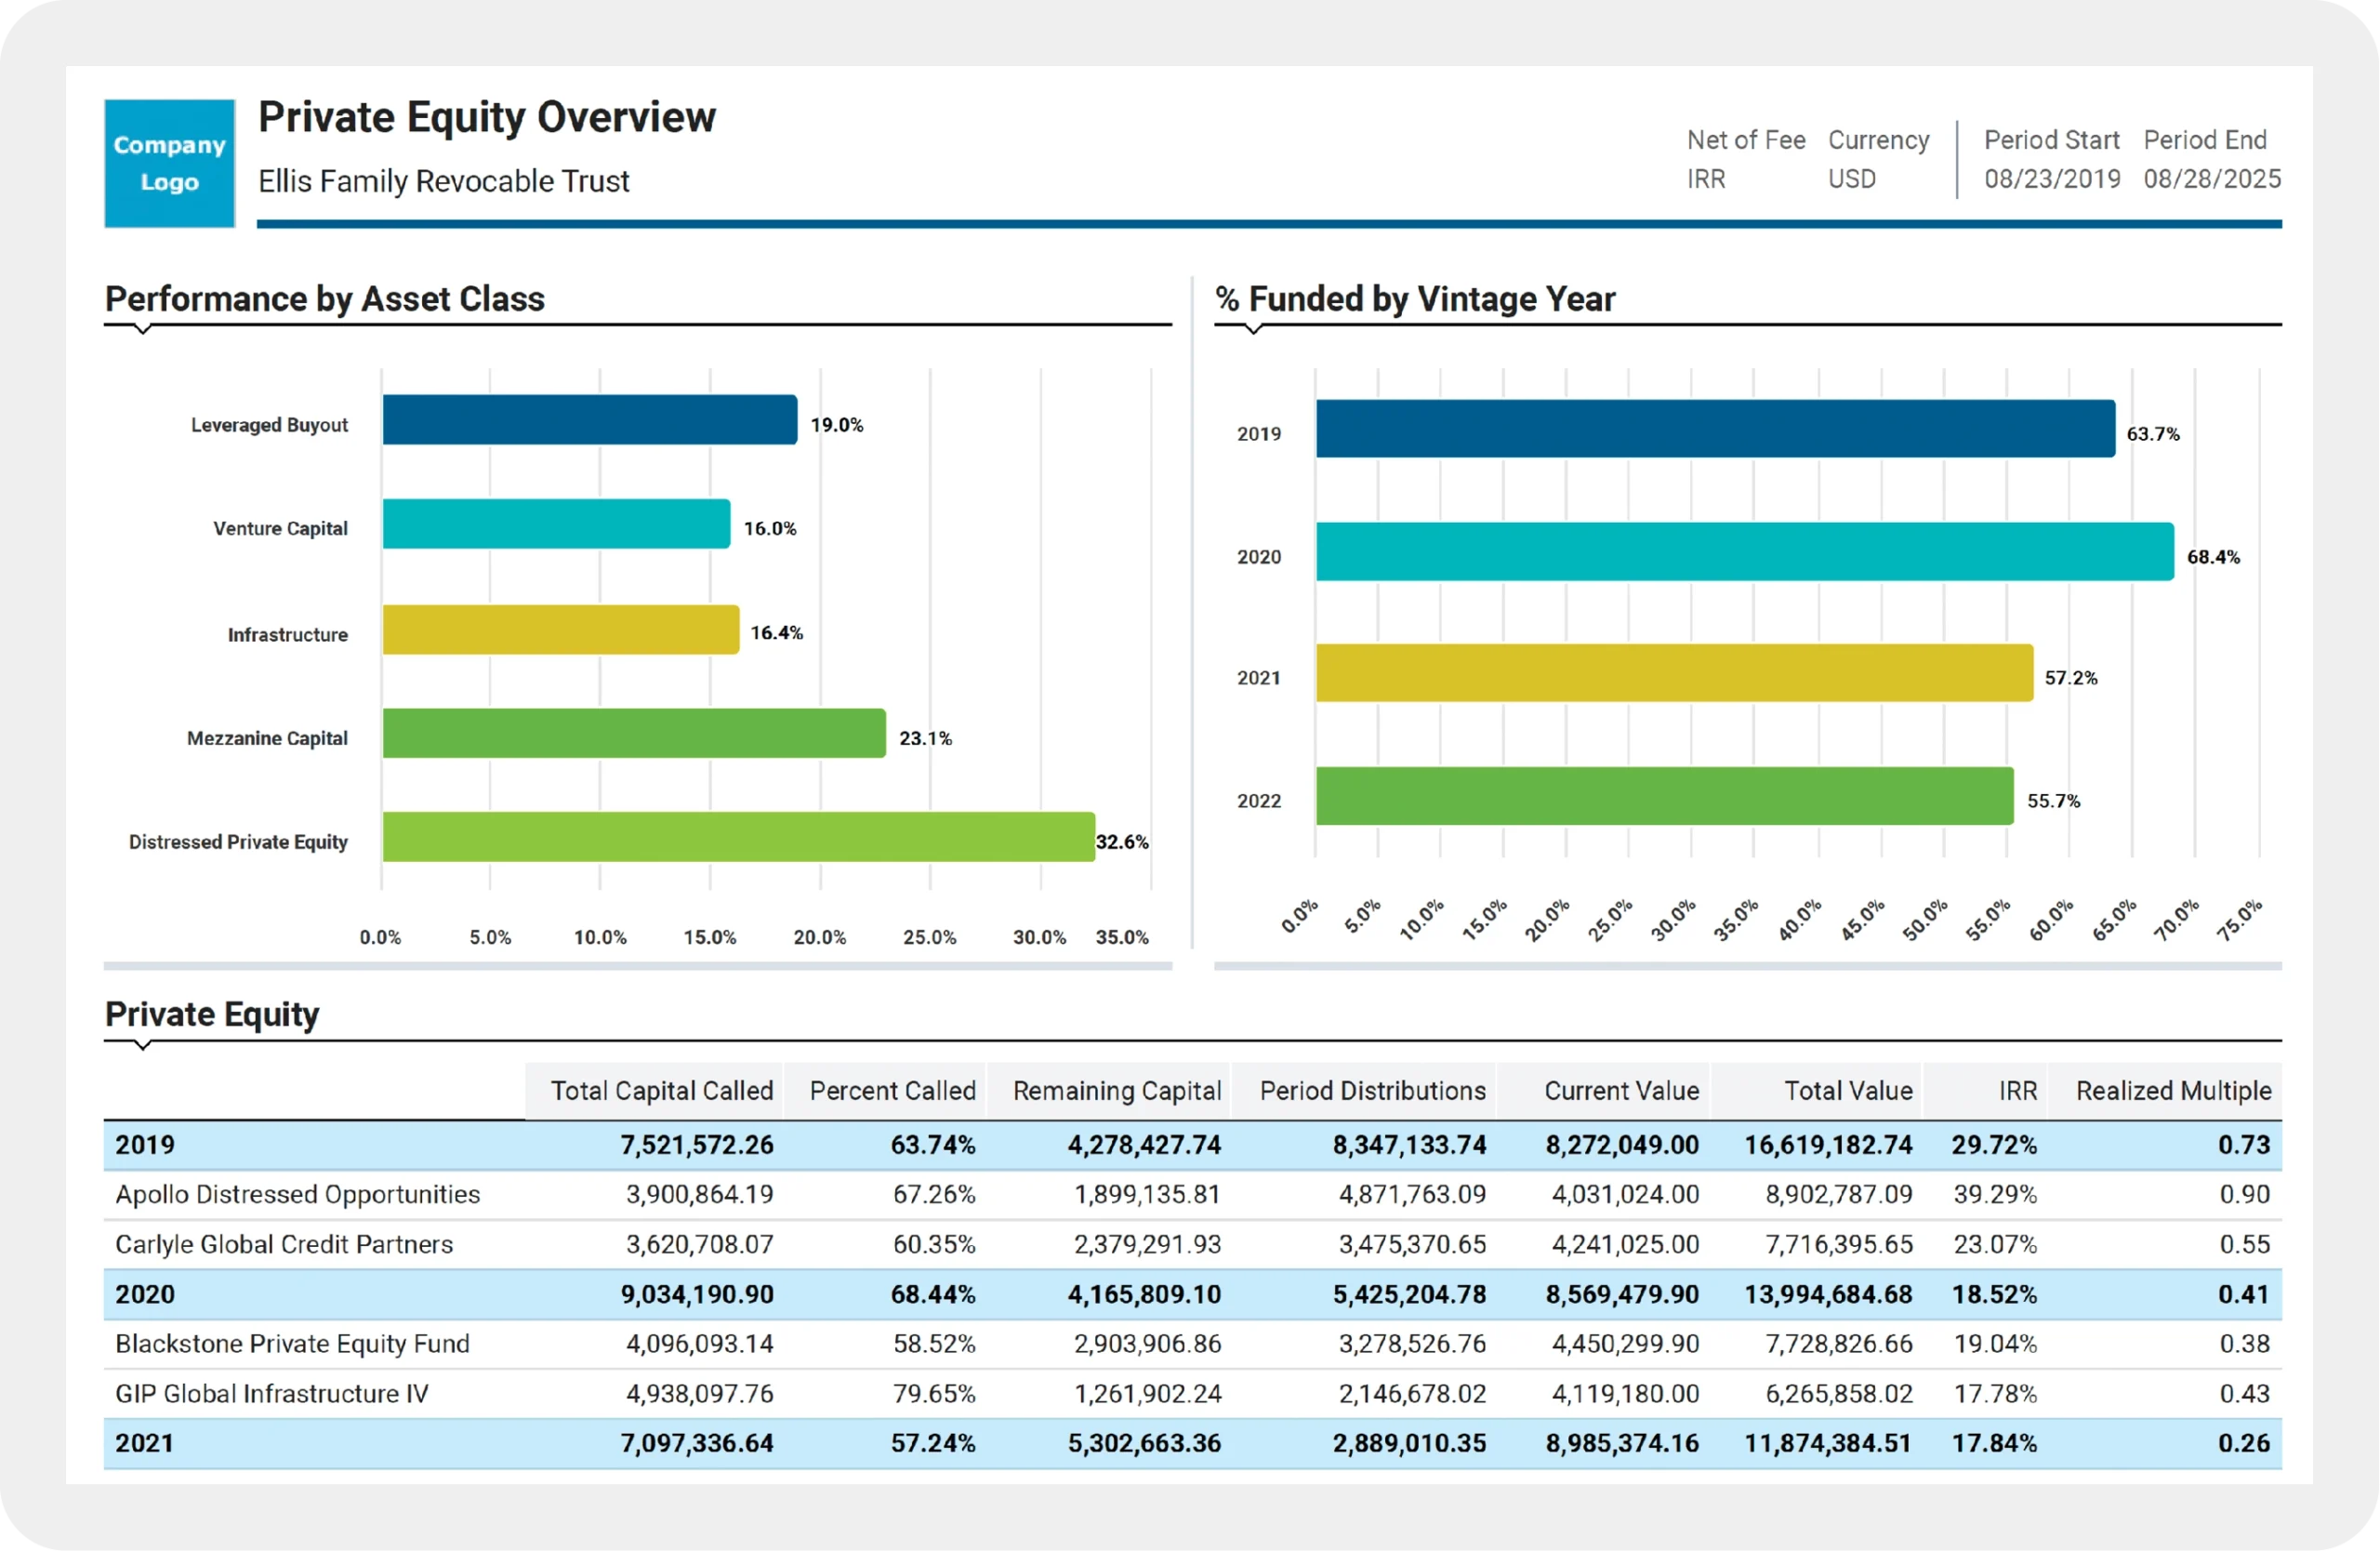Image resolution: width=2380 pixels, height=1551 pixels.
Task: Collapse the Private Equity table section
Action: click(x=212, y=1015)
